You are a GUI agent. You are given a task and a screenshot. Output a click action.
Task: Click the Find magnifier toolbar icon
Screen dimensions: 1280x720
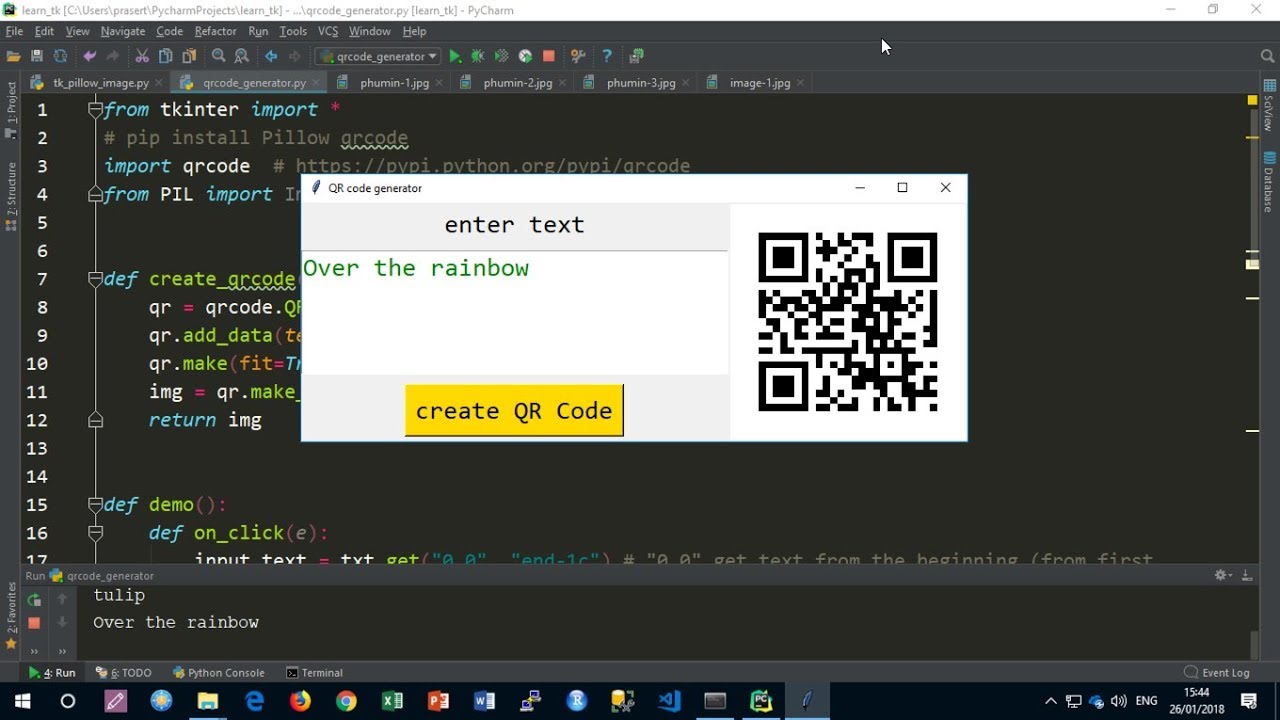pos(218,56)
